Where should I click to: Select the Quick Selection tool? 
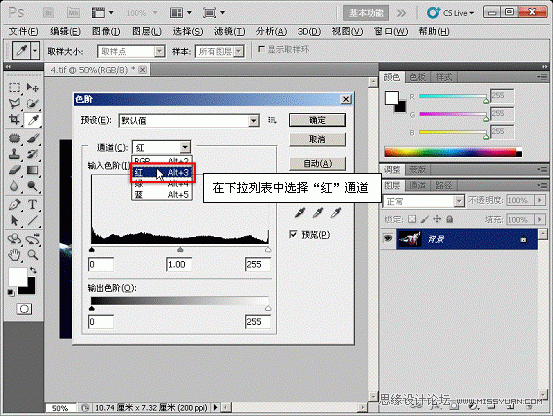coord(32,103)
